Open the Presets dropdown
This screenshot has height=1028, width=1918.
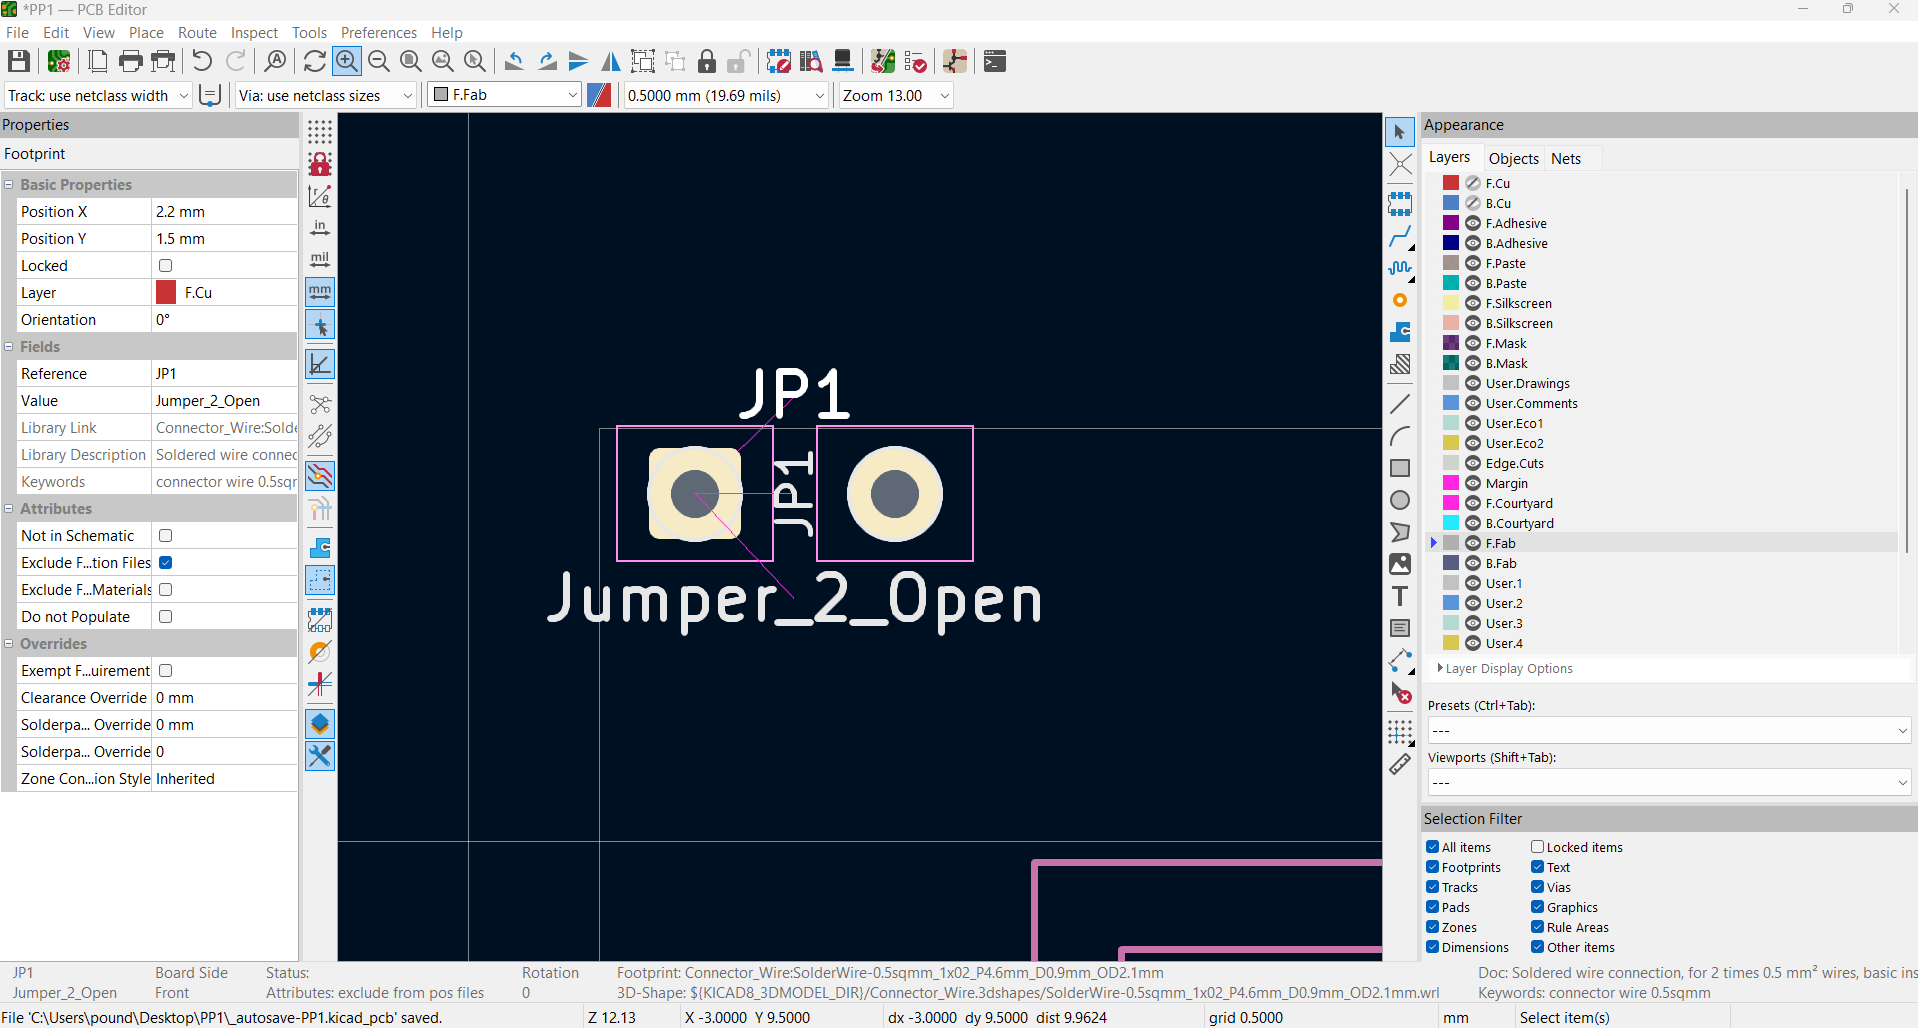point(1669,730)
